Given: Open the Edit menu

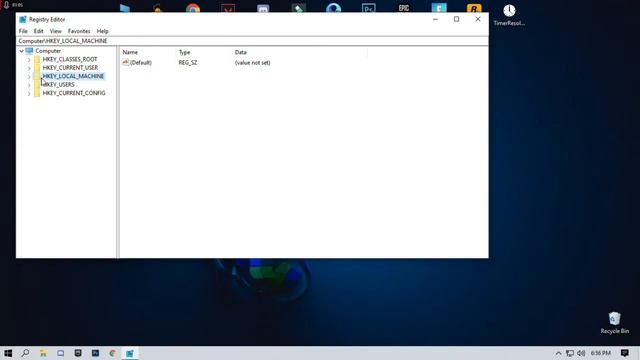Looking at the screenshot, I should point(38,31).
